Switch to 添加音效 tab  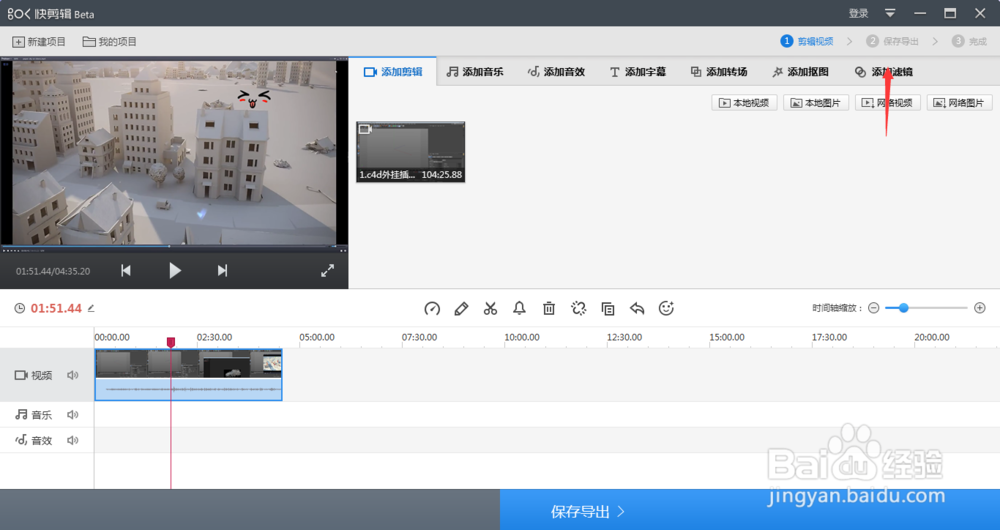click(x=556, y=71)
